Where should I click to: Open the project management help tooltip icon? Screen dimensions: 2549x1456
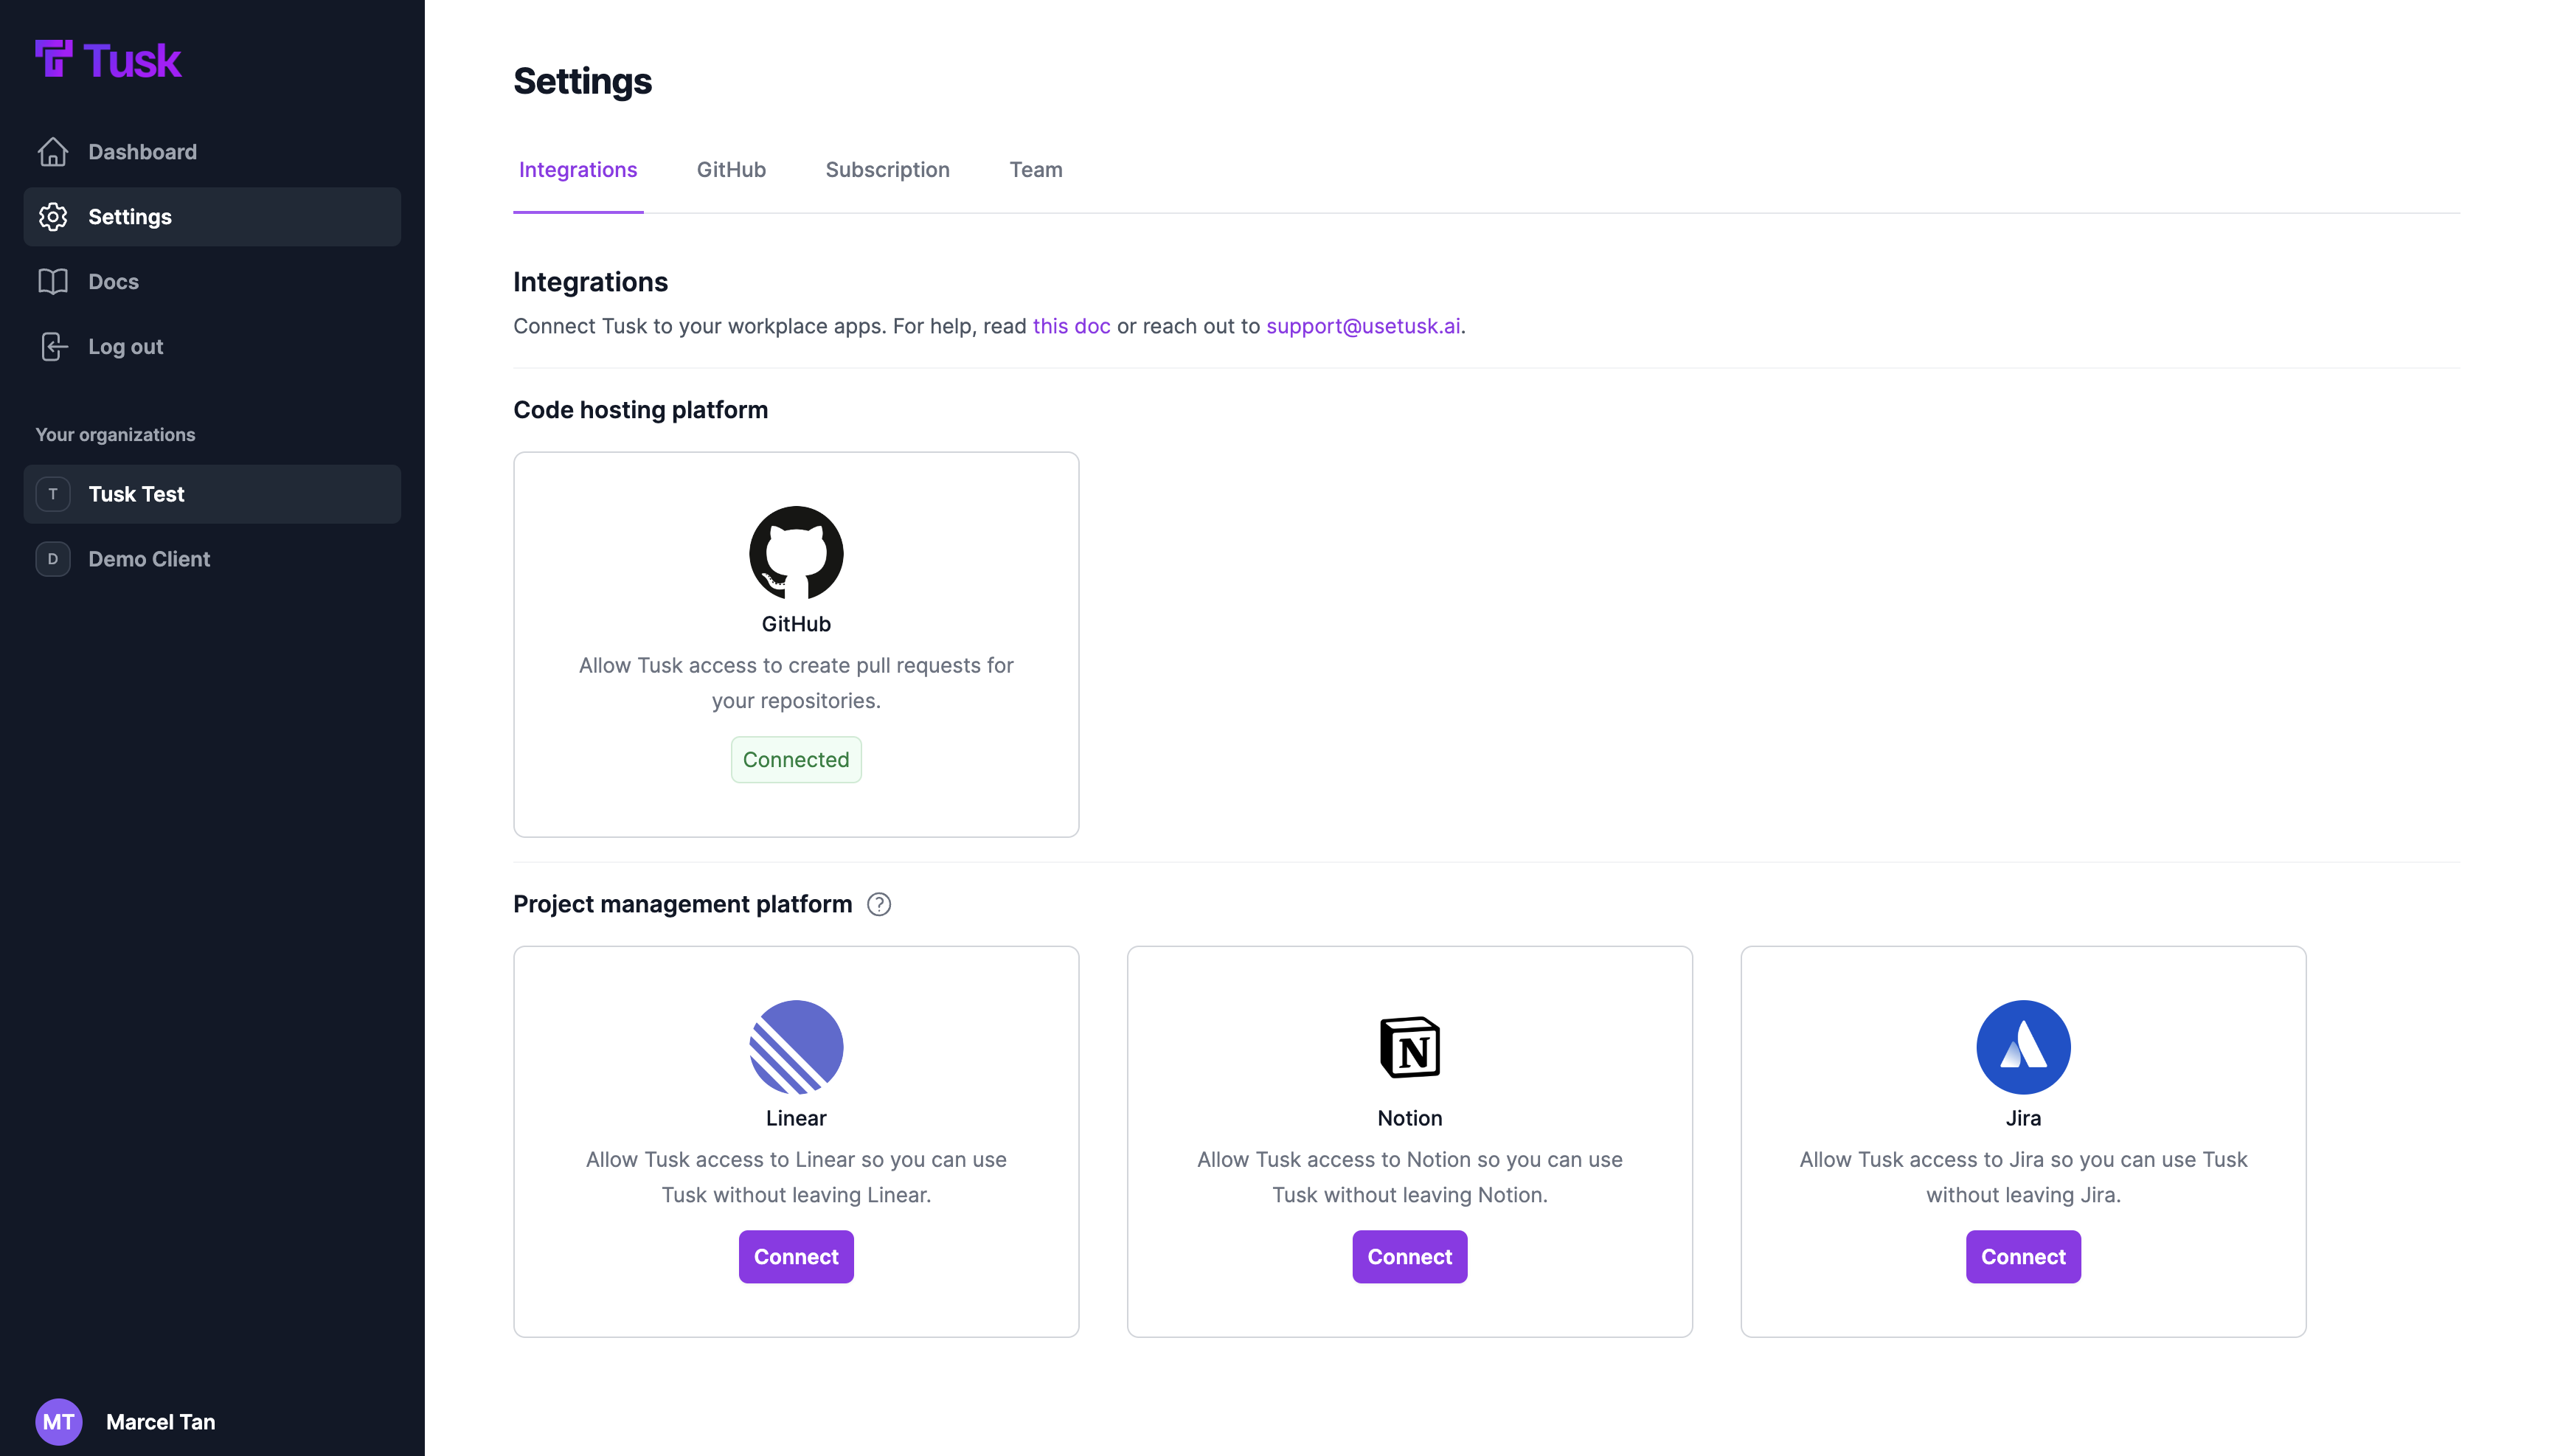[879, 904]
